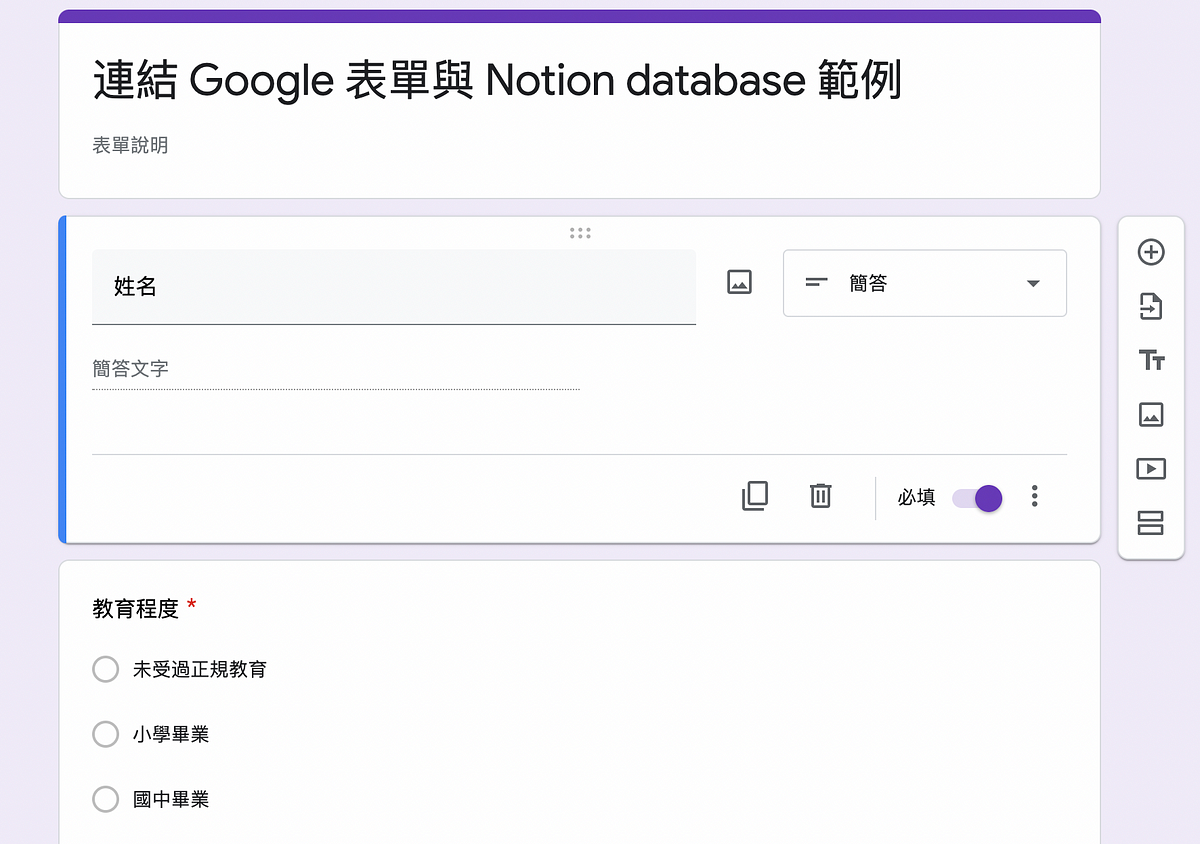Open the 簡答 question type dropdown
Image resolution: width=1200 pixels, height=844 pixels.
925,283
